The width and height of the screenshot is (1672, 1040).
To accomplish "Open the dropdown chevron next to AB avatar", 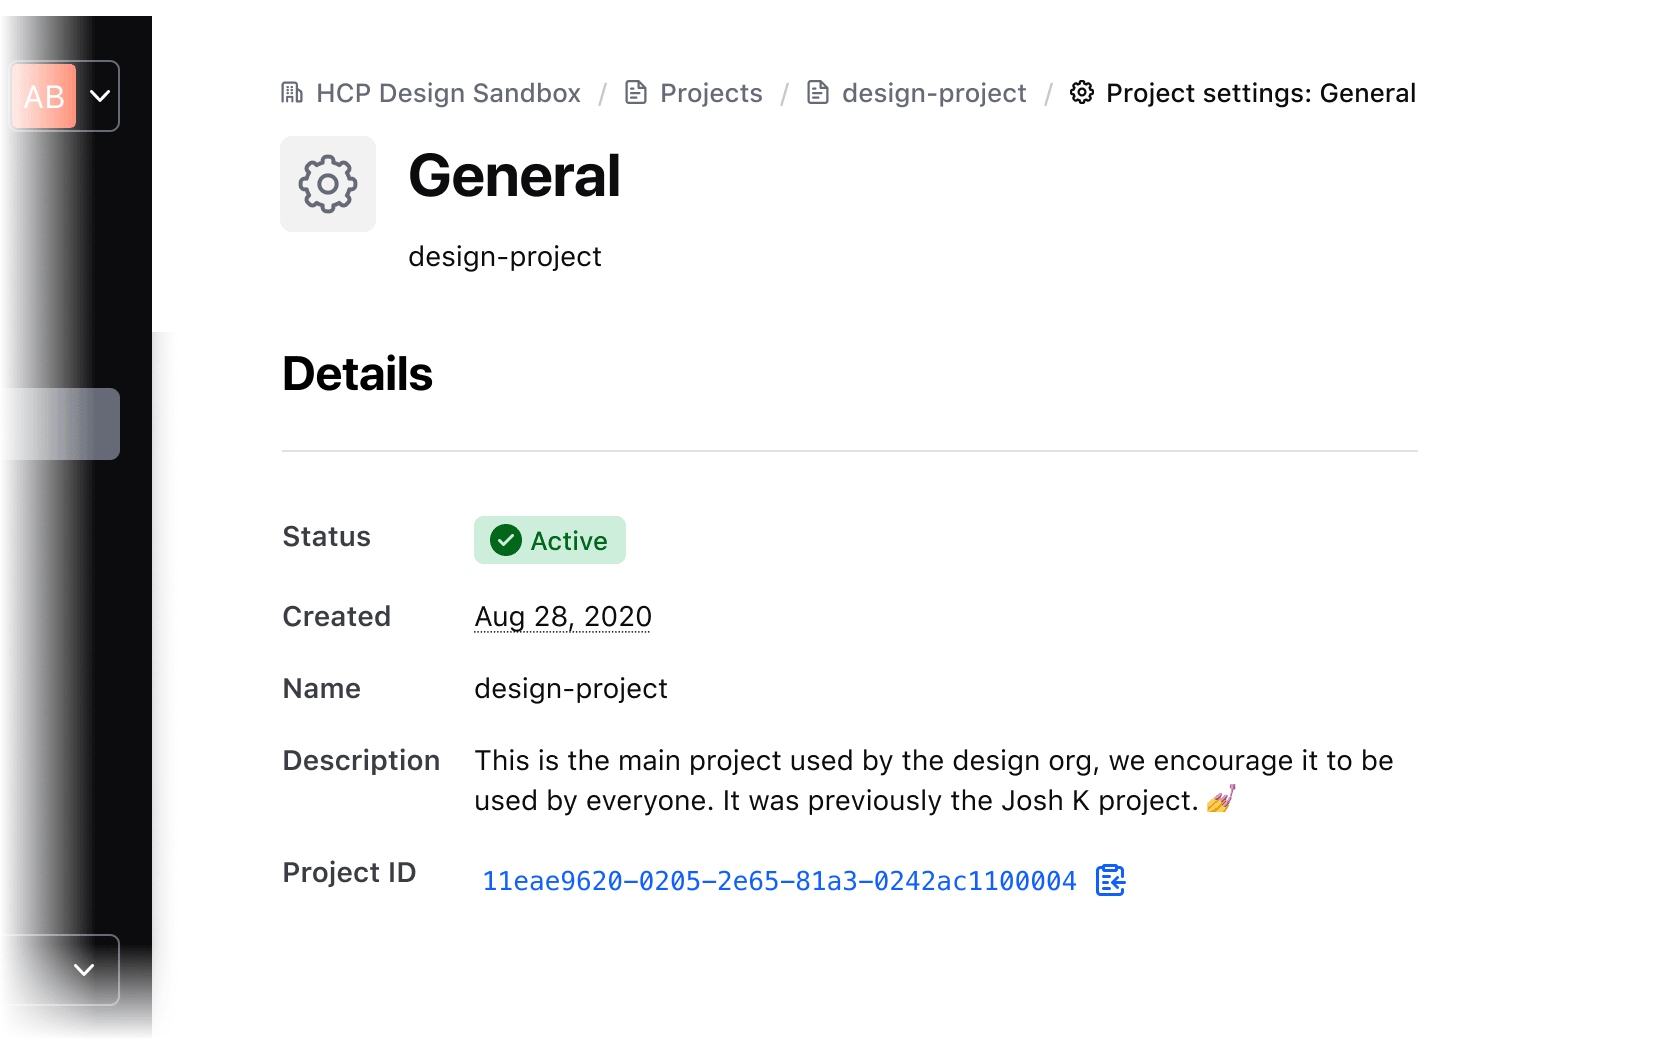I will 98,96.
